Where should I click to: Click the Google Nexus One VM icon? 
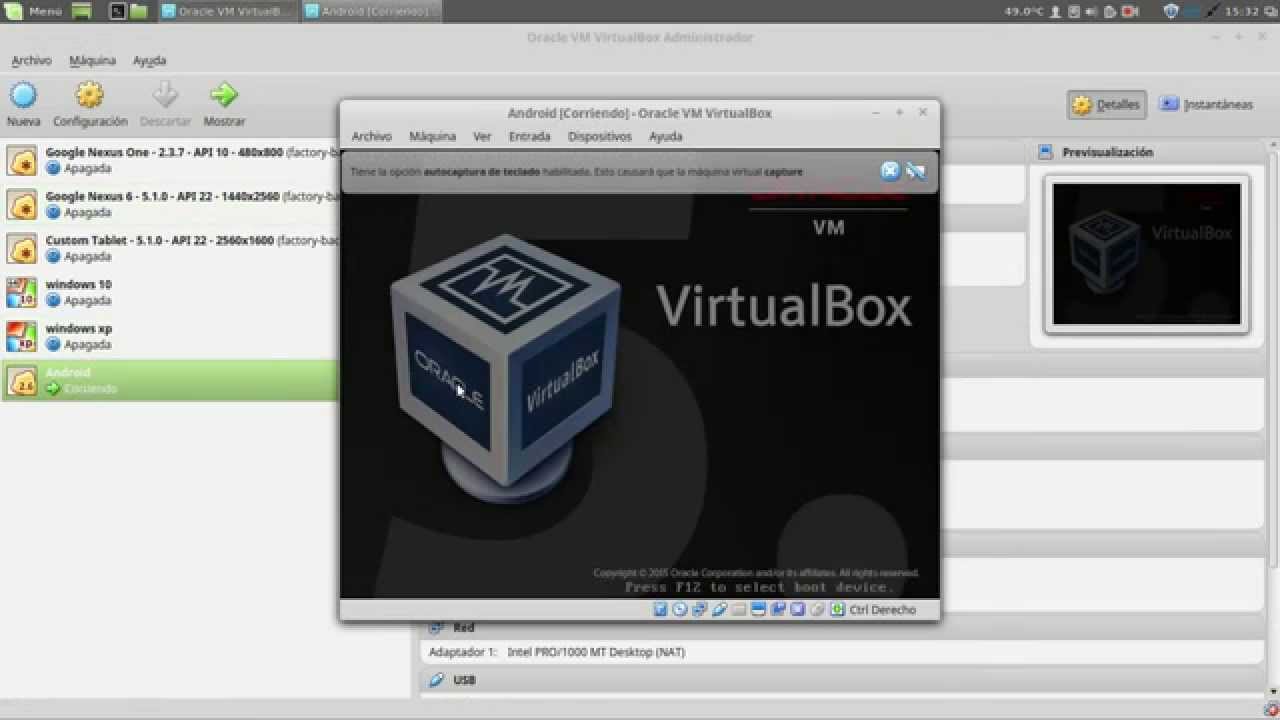pyautogui.click(x=22, y=160)
